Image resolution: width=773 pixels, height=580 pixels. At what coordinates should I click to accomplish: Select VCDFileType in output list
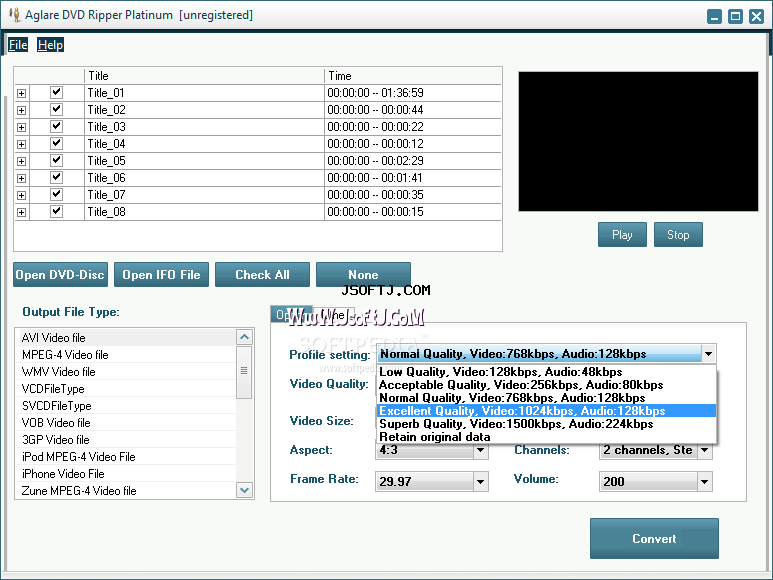click(x=126, y=389)
